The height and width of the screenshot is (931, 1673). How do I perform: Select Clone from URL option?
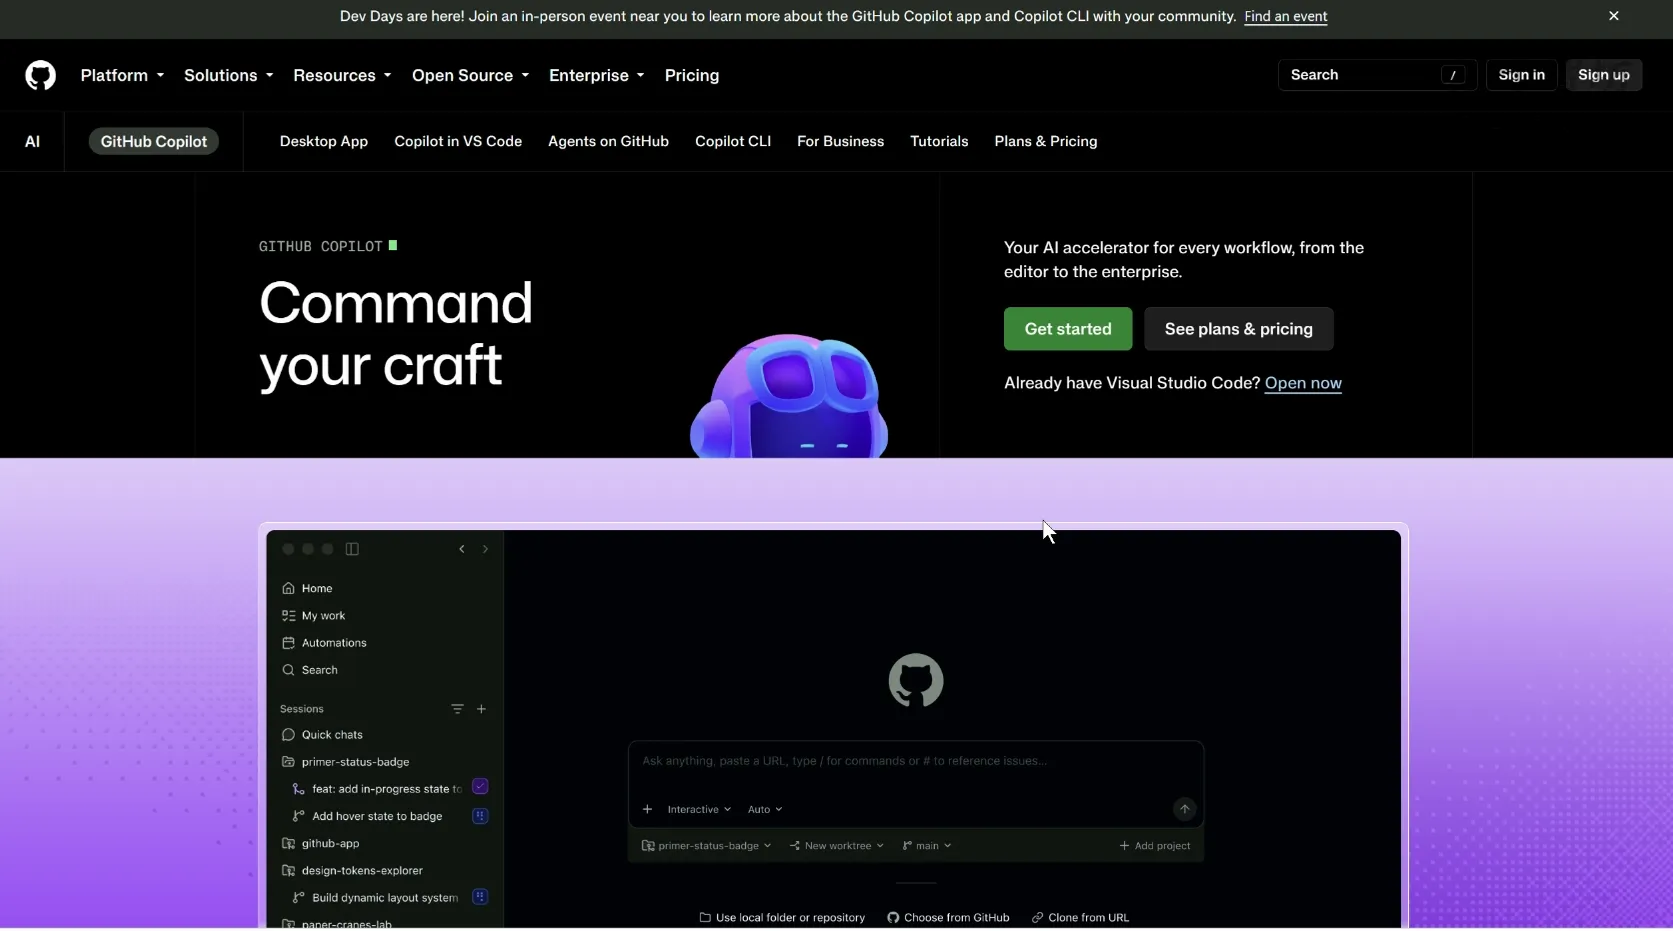tap(1080, 918)
